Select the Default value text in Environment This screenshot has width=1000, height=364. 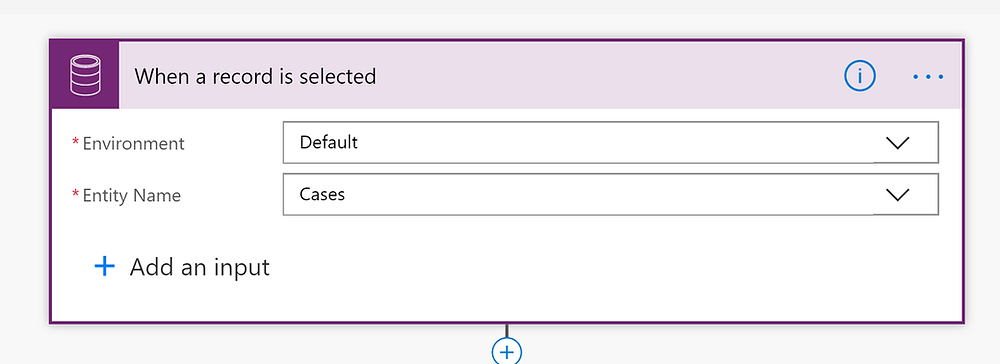(328, 142)
